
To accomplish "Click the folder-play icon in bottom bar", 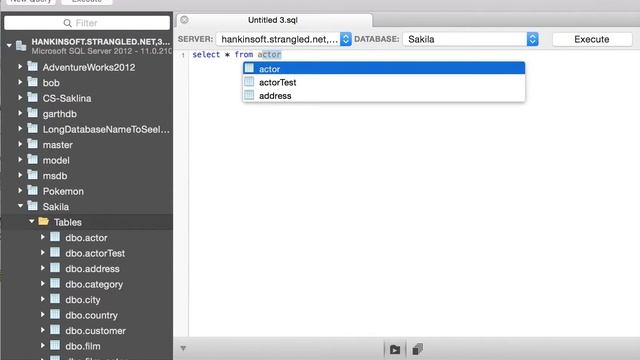I will click(x=395, y=349).
